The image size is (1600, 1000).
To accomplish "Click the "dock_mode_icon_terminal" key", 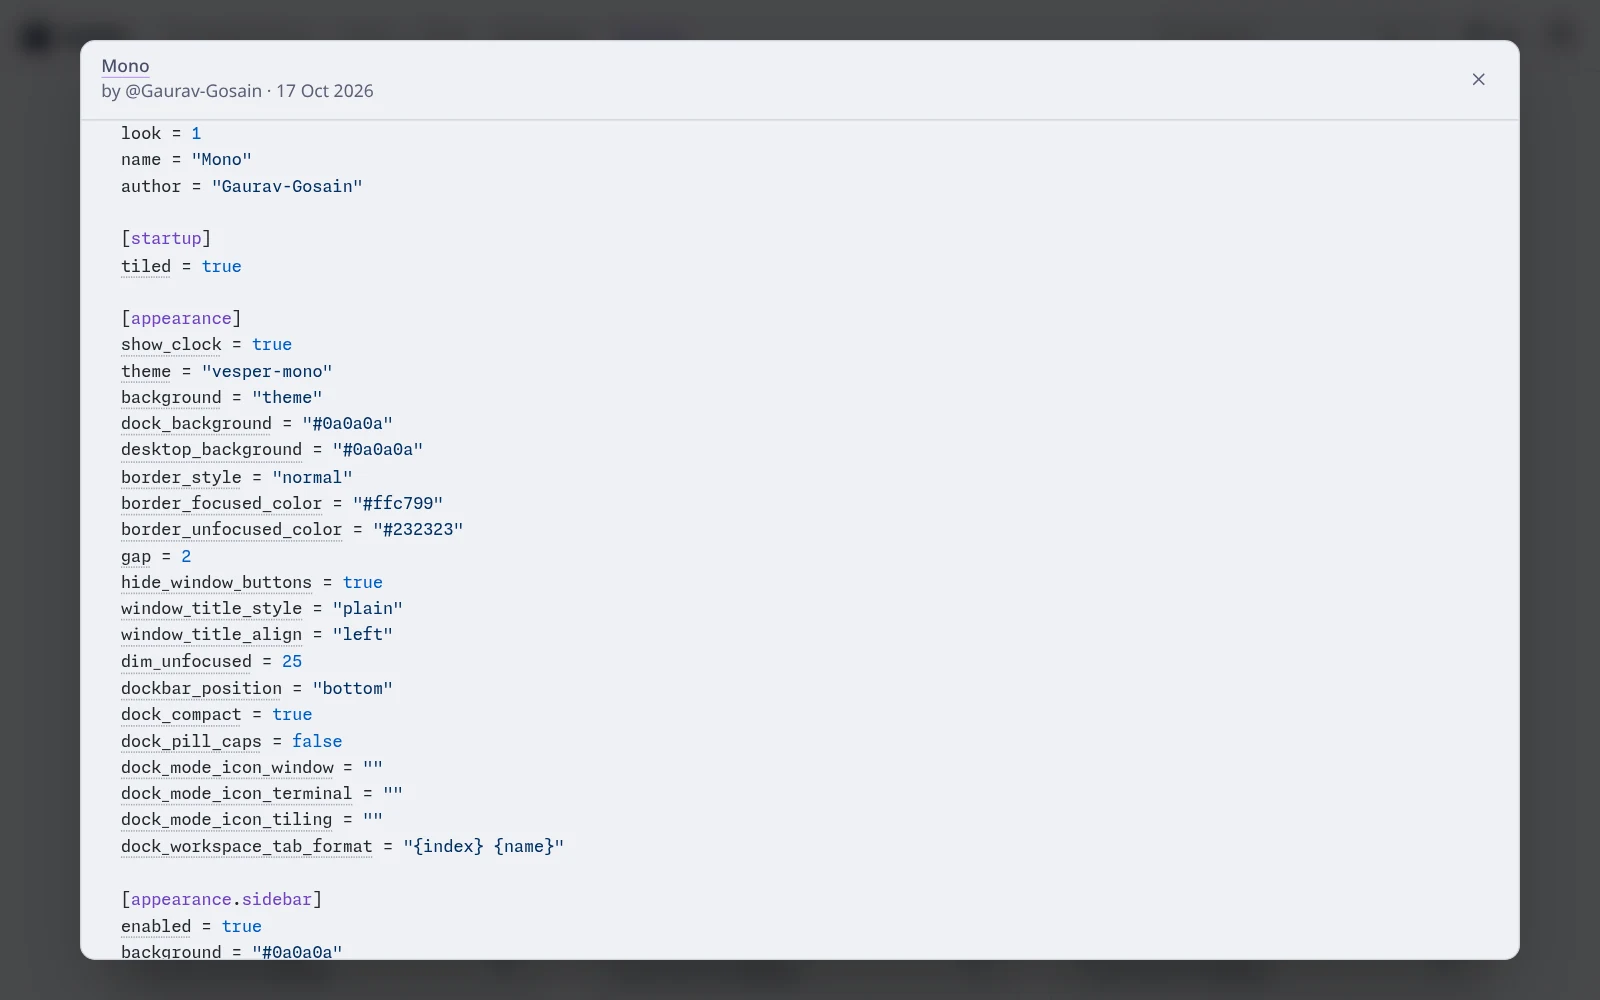I will (237, 793).
